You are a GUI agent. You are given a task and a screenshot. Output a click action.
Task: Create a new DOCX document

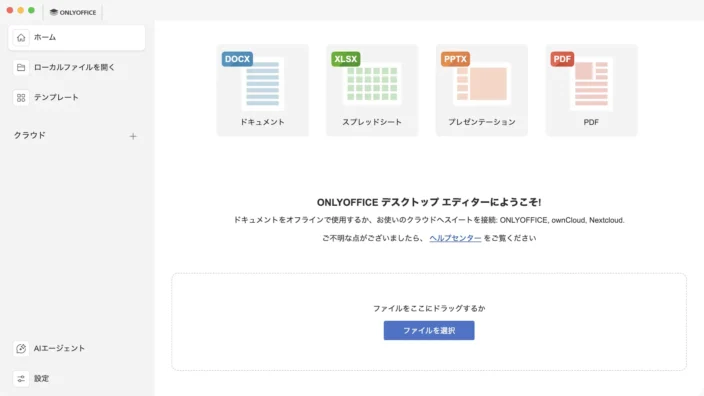point(263,90)
